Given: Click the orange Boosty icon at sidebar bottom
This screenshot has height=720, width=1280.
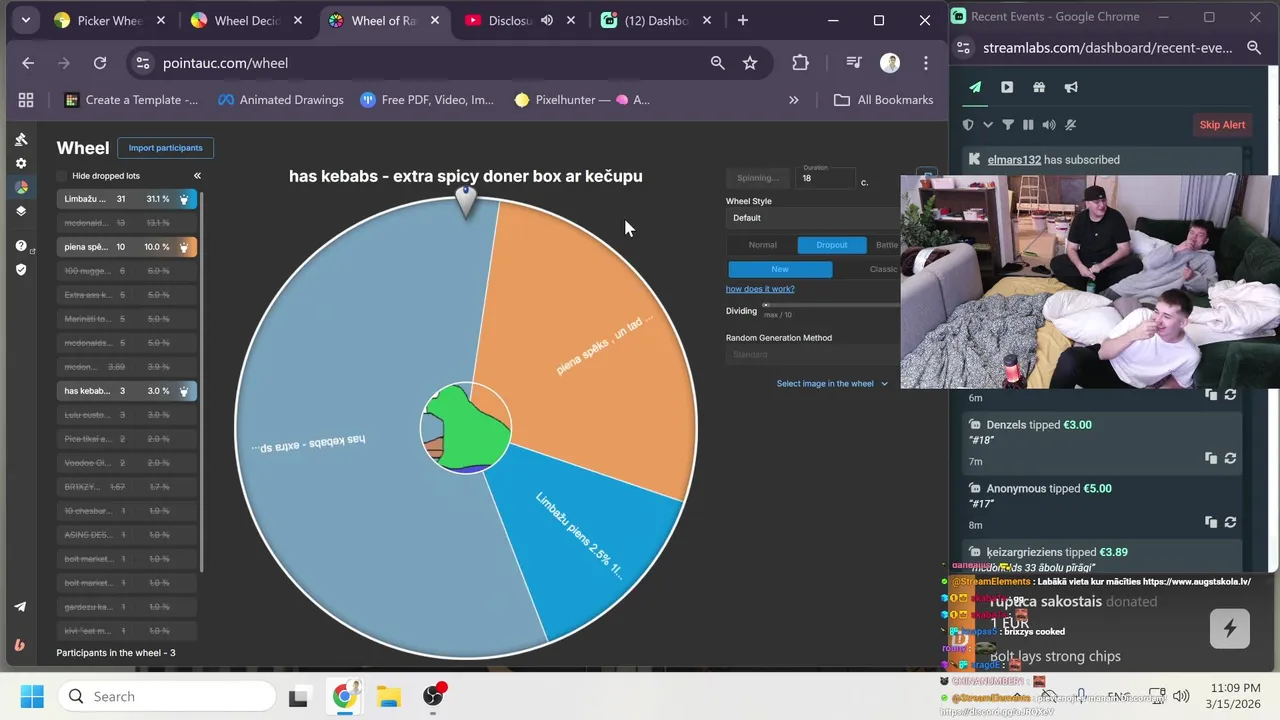Looking at the screenshot, I should click(20, 645).
